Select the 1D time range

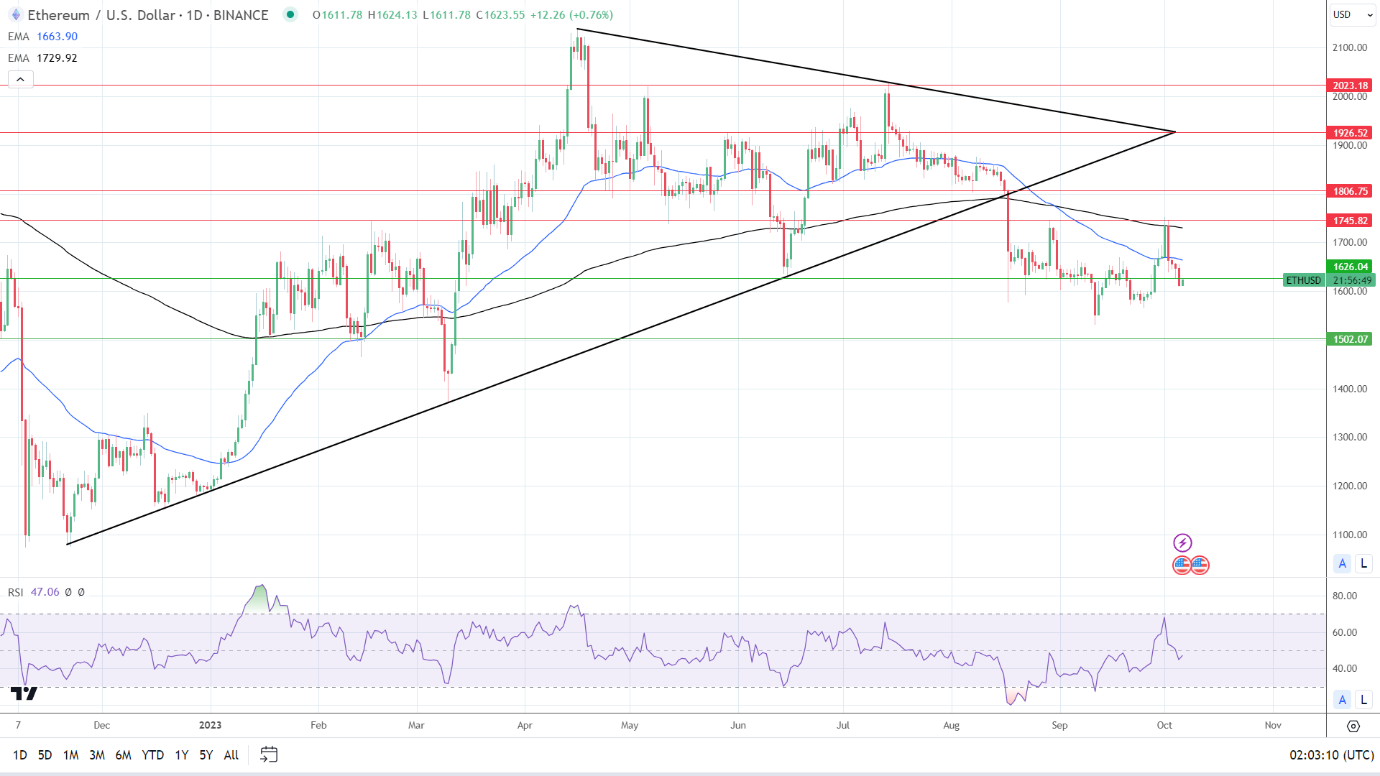pyautogui.click(x=20, y=755)
